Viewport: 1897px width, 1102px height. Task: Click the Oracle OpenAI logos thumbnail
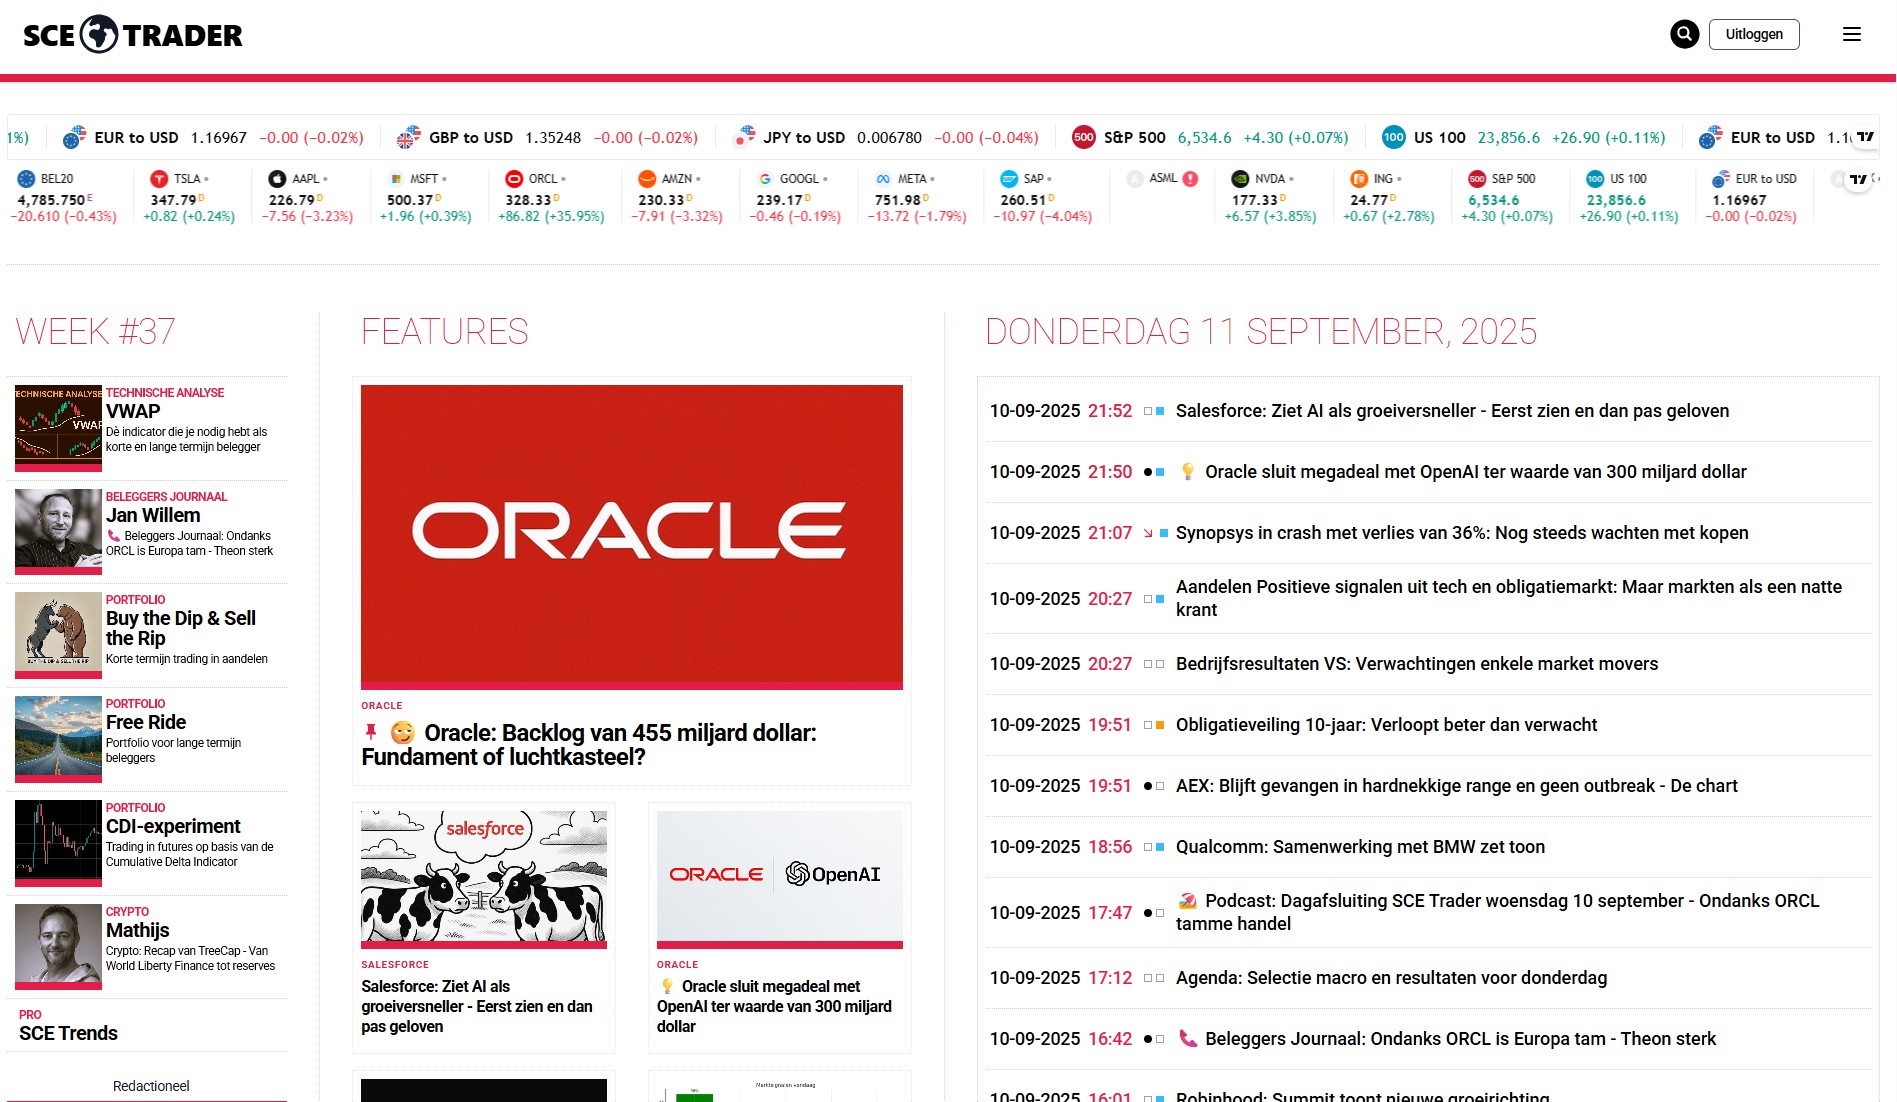780,879
